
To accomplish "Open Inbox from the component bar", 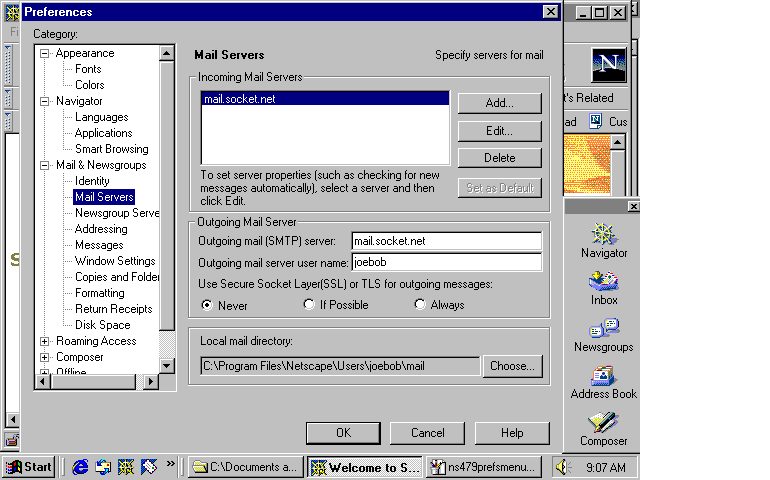I will 604,288.
